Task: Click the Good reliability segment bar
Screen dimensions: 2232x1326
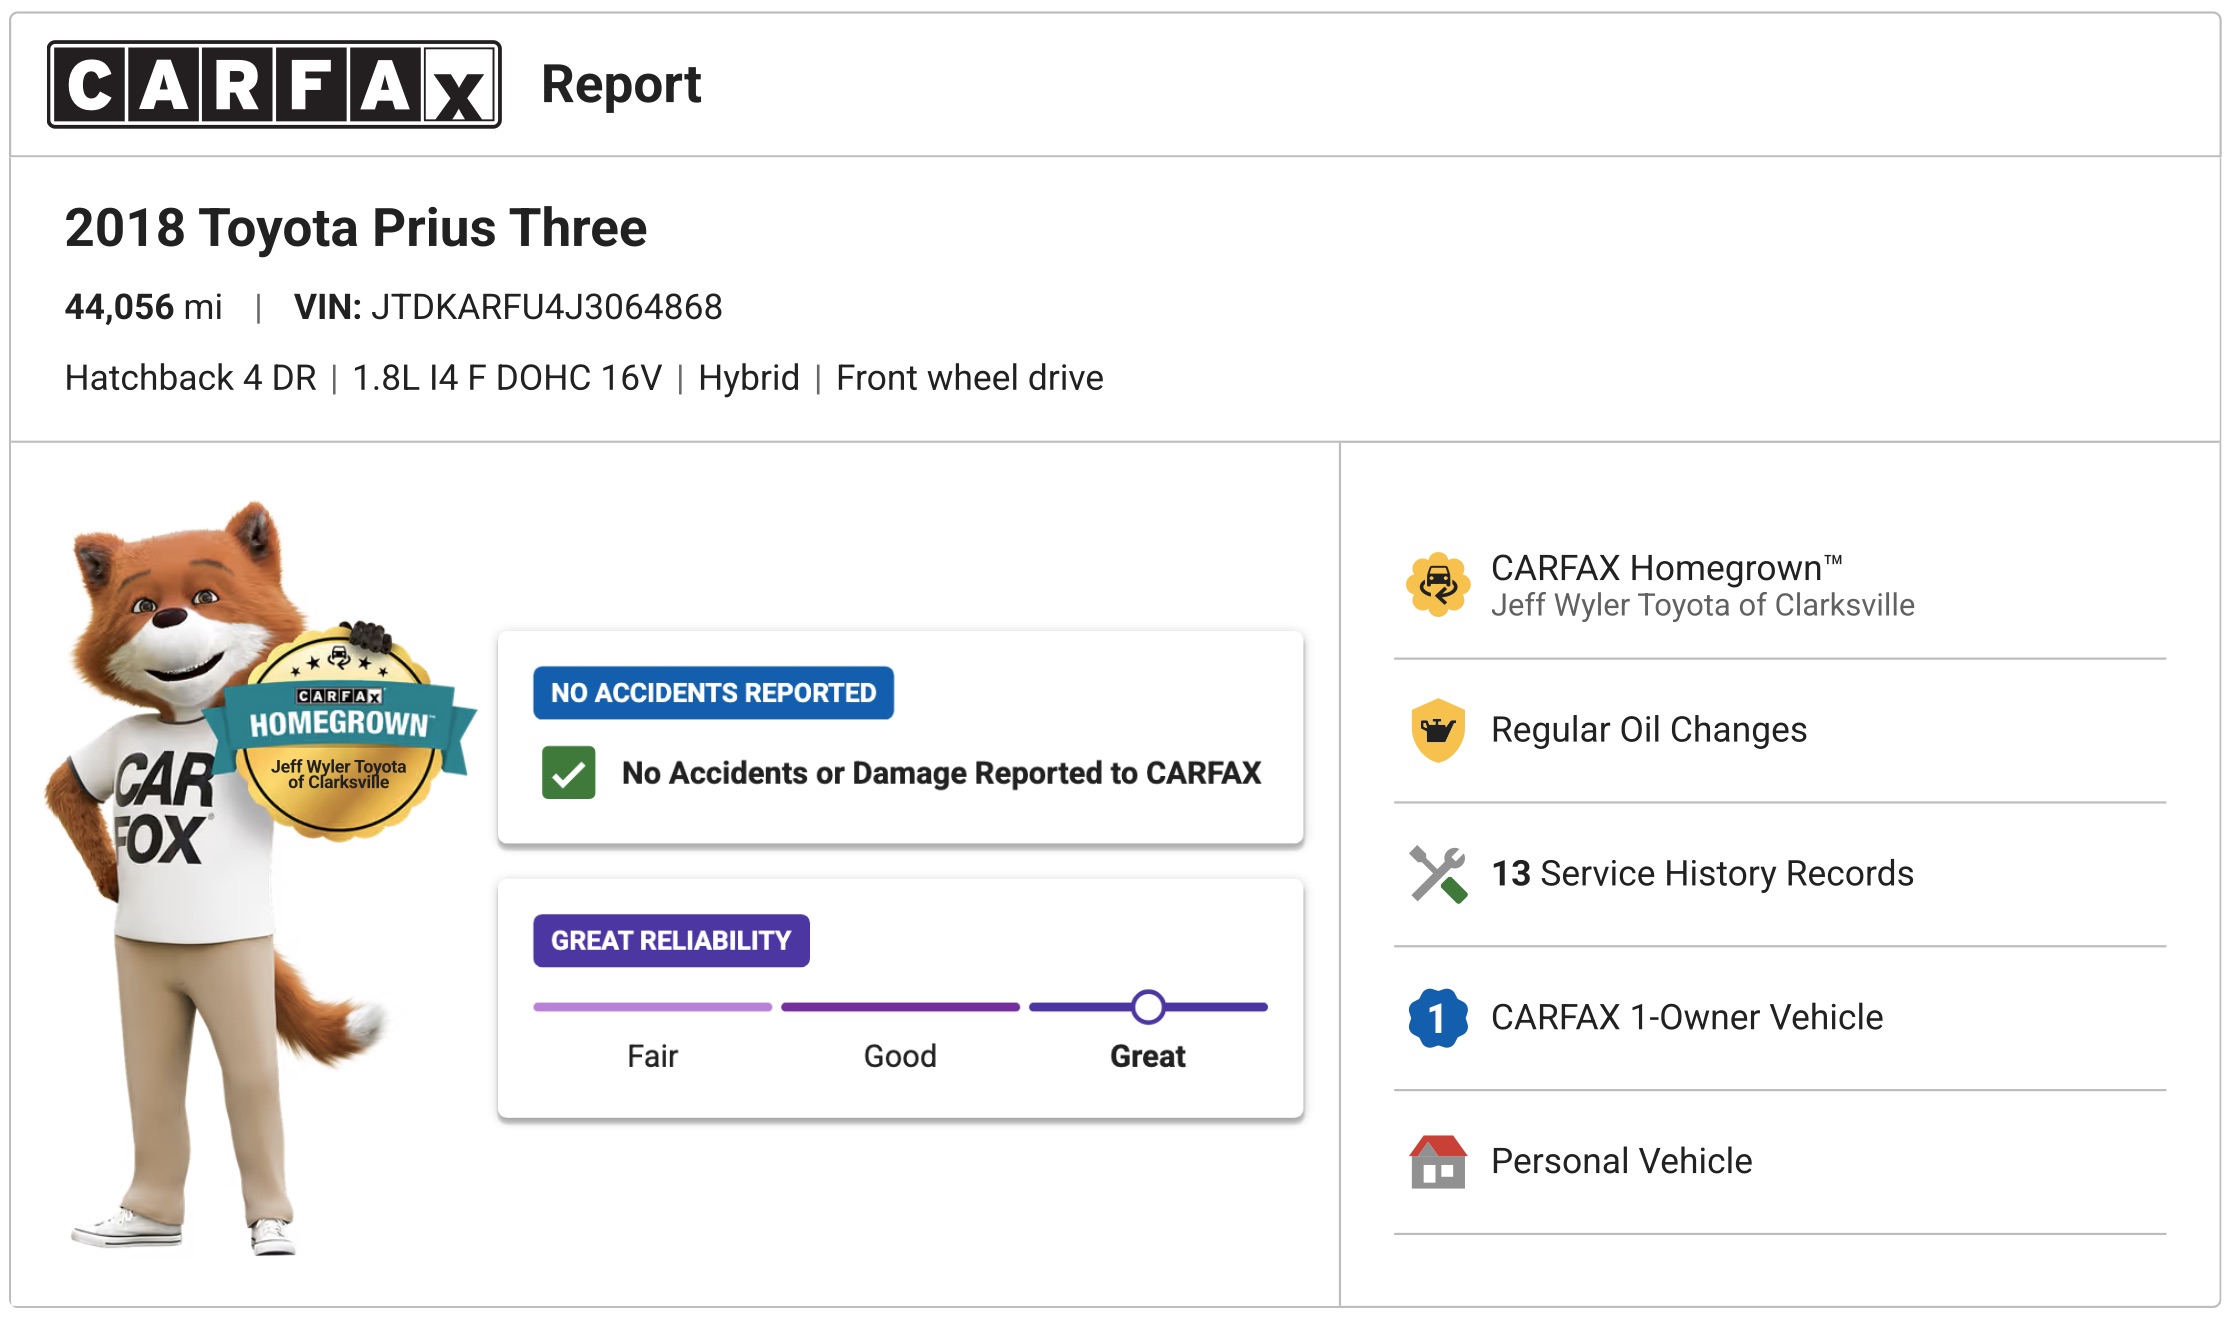Action: point(900,1007)
